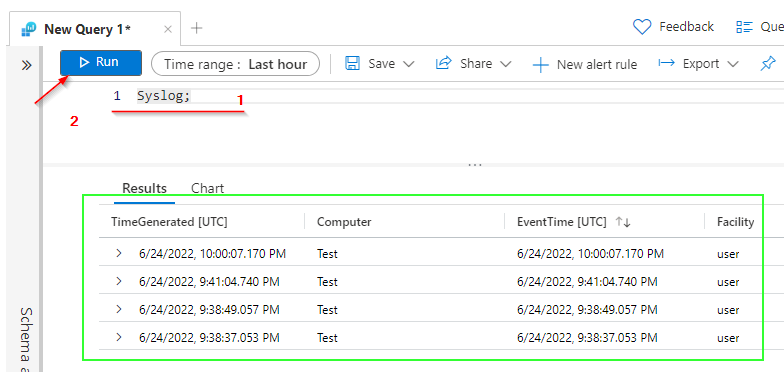Open the Time range Last hour selector
Screen dimensions: 784x372
point(235,64)
